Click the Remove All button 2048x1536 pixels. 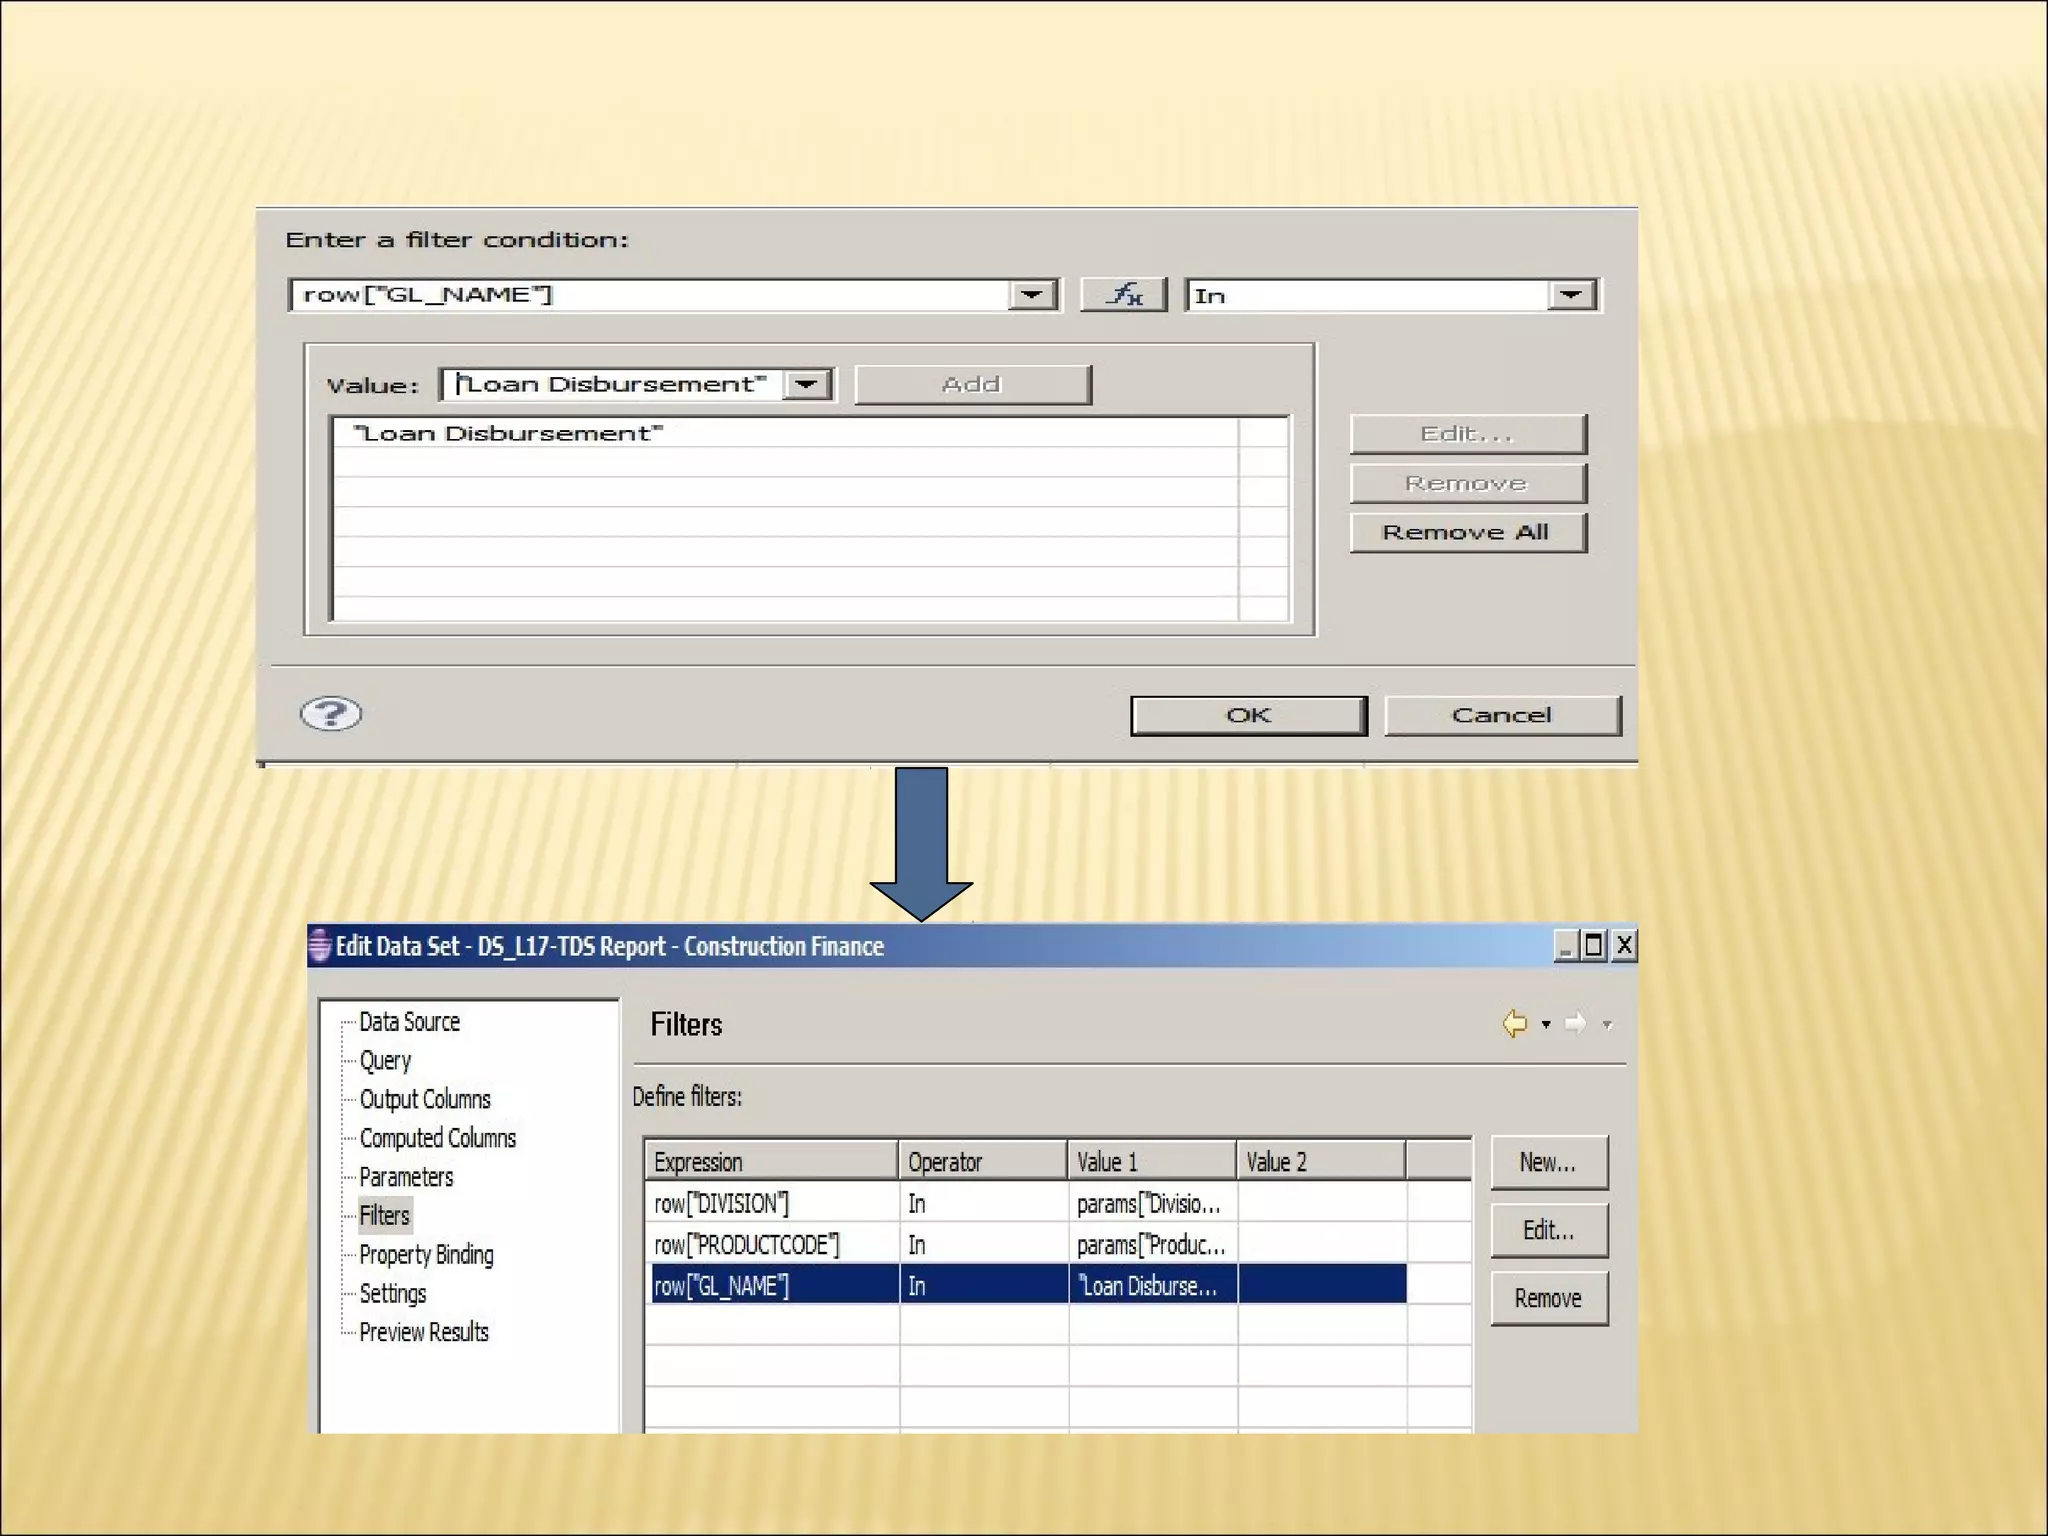(1467, 532)
